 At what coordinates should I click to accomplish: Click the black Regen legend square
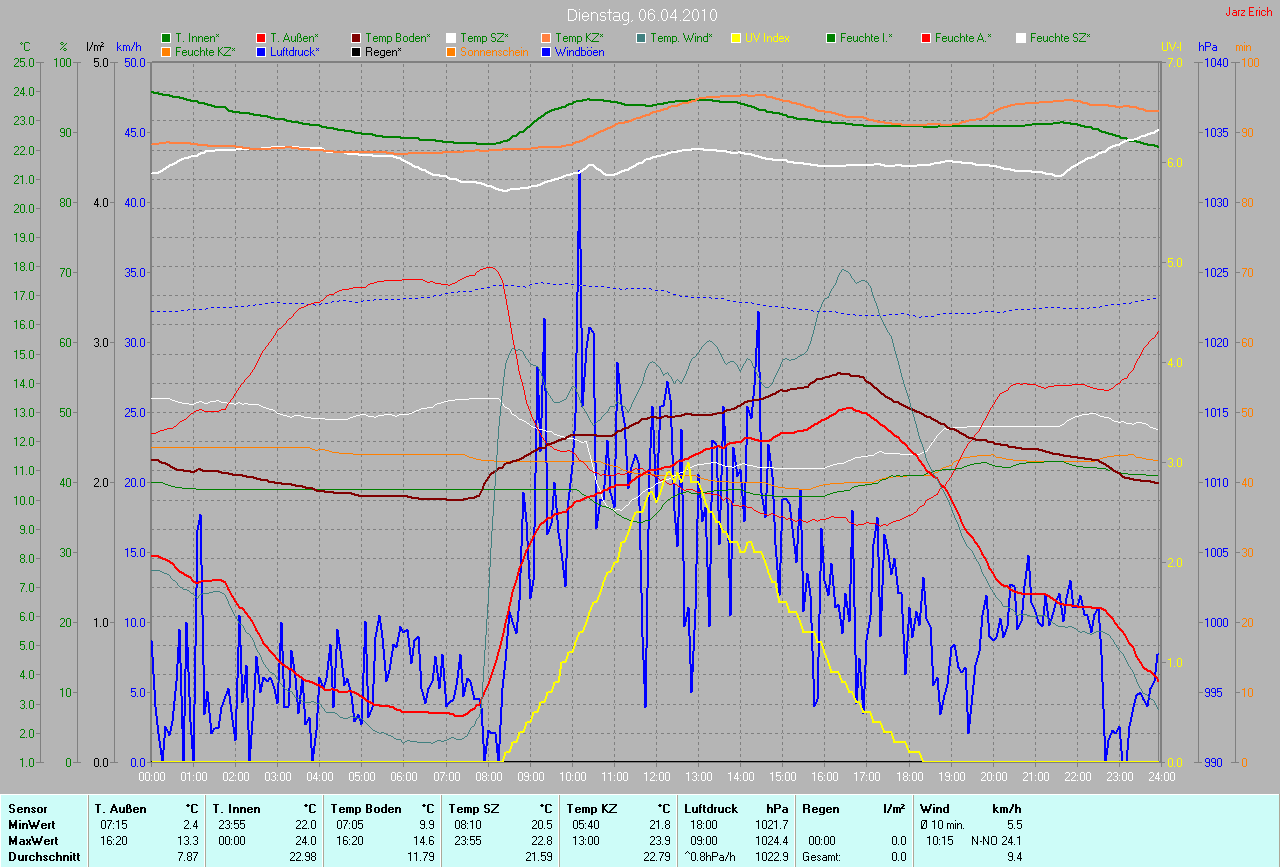[x=356, y=51]
